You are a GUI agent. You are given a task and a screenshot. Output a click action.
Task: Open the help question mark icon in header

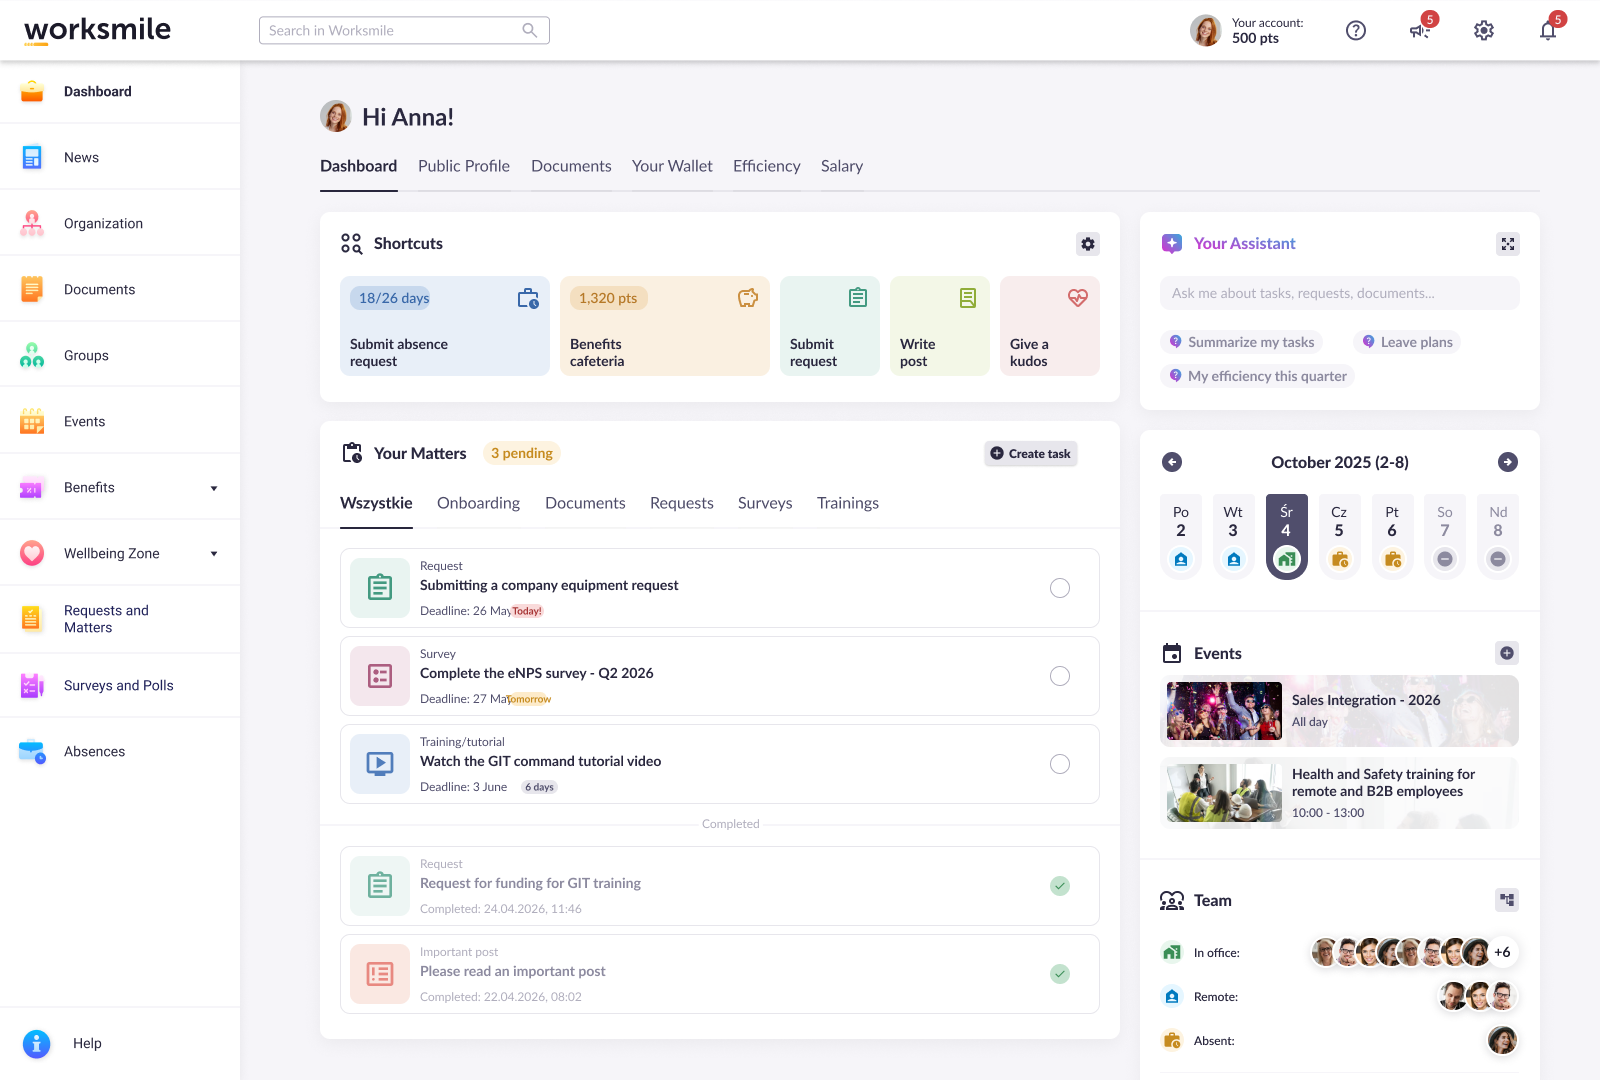[1356, 31]
